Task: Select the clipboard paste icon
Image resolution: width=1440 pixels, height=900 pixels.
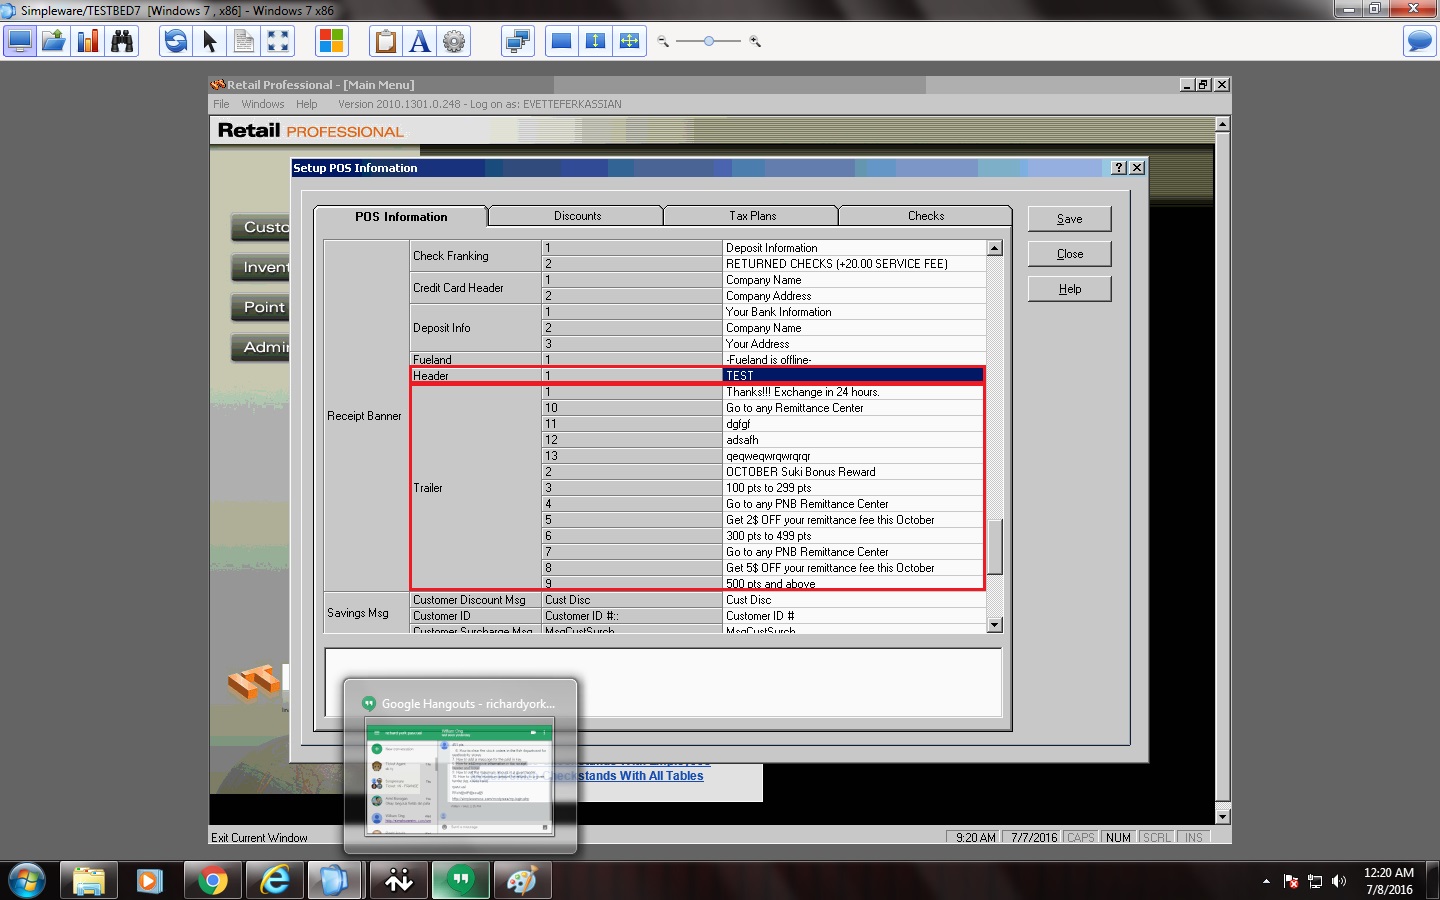Action: (384, 41)
